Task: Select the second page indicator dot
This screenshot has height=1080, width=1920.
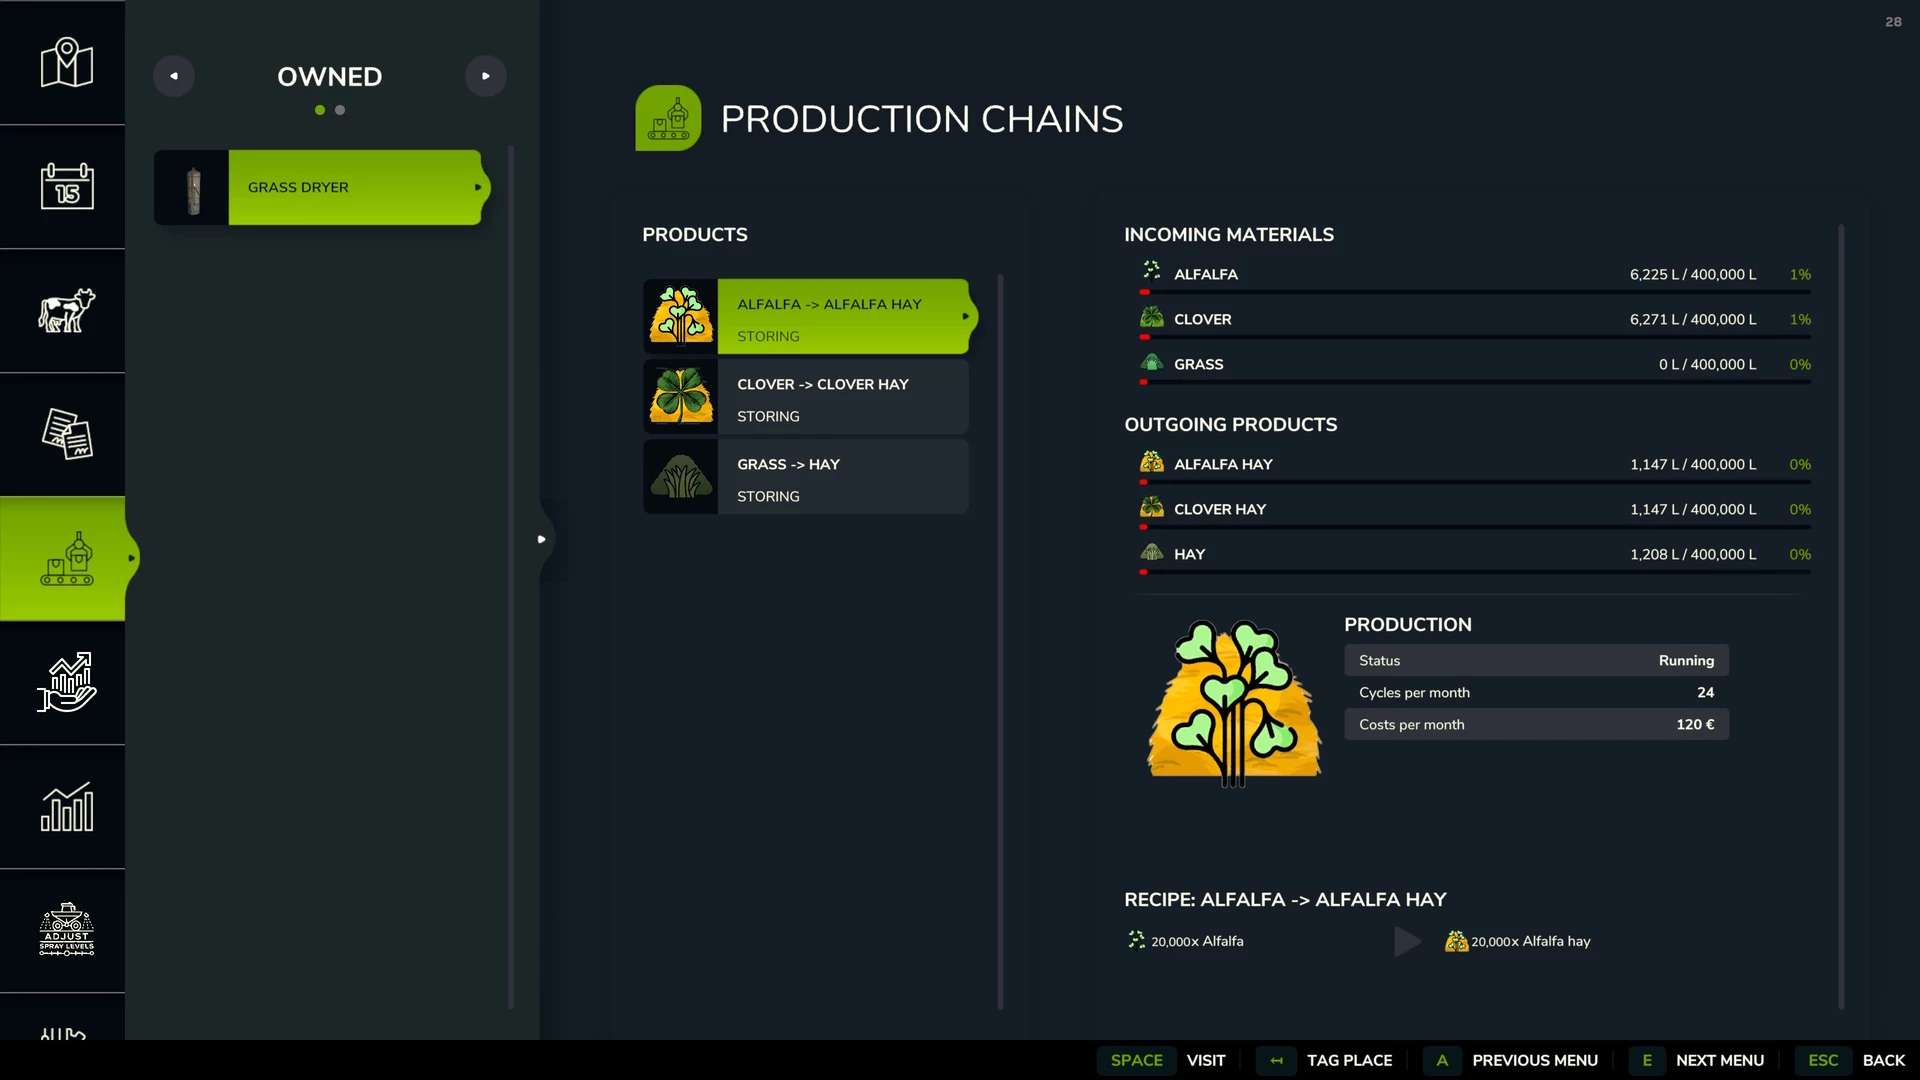Action: [340, 110]
